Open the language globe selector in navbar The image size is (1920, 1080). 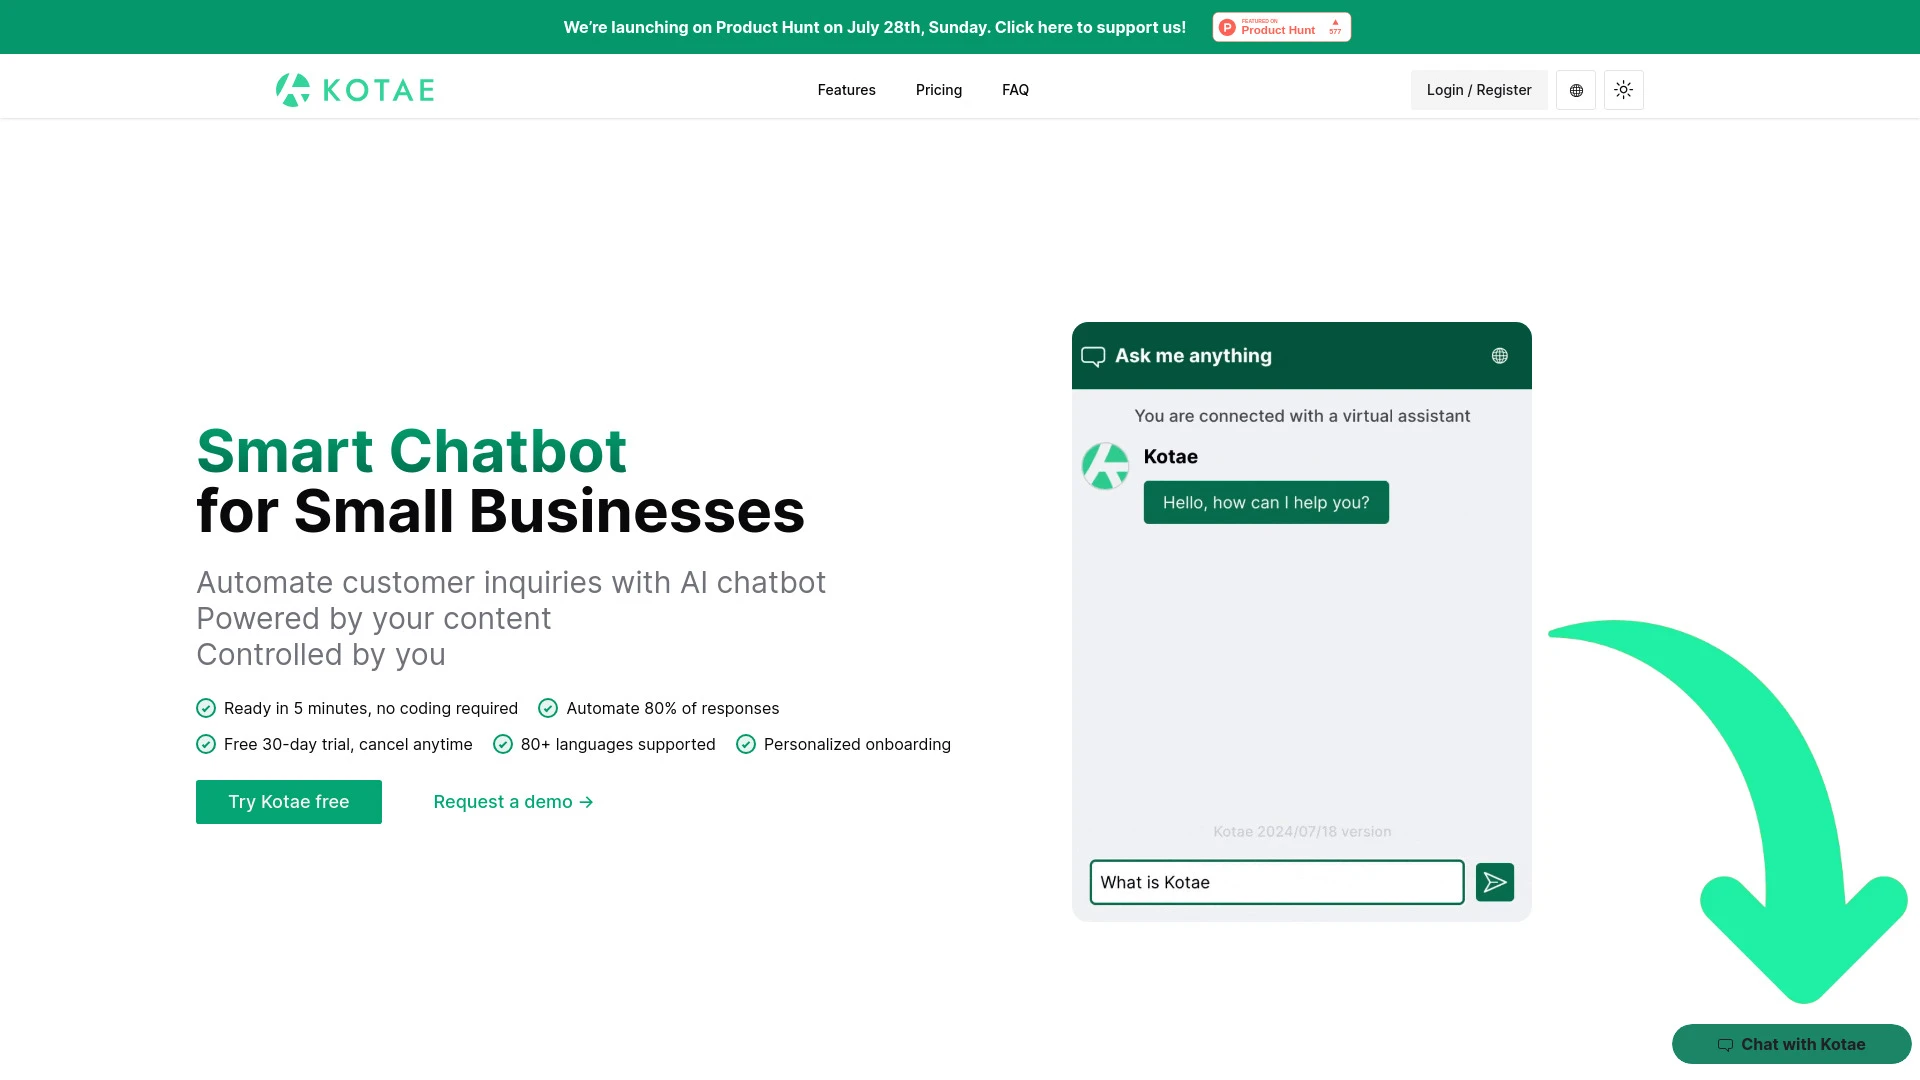(x=1576, y=90)
